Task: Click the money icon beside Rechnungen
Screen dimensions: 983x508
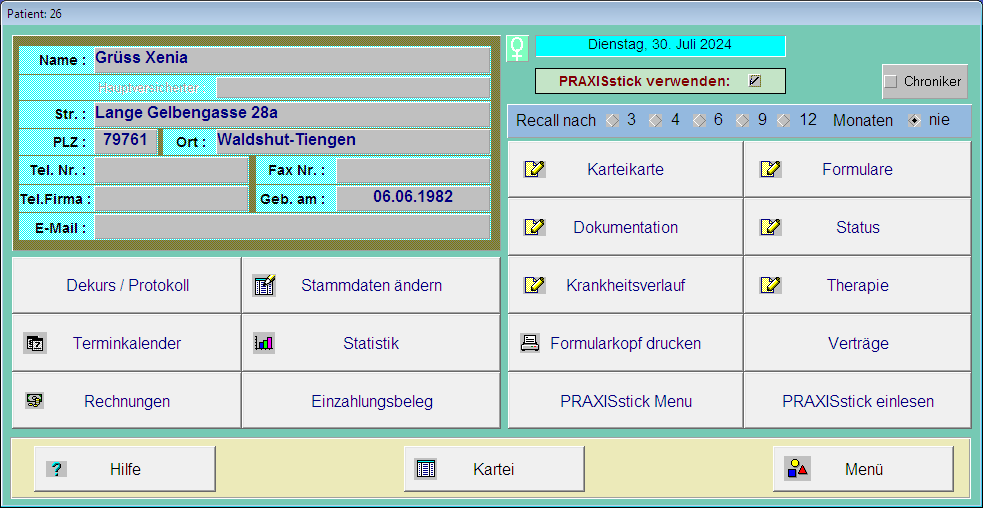Action: 35,401
